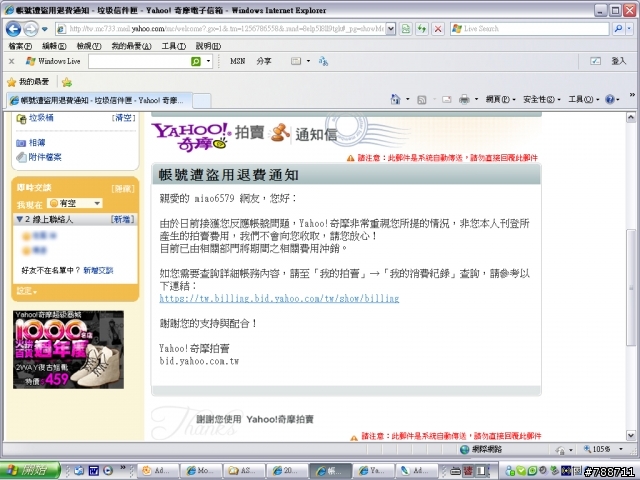Screen dimensions: 640x480
Task: Select the 帳號遭盜用退費通知 browser tab
Action: pyautogui.click(x=98, y=100)
